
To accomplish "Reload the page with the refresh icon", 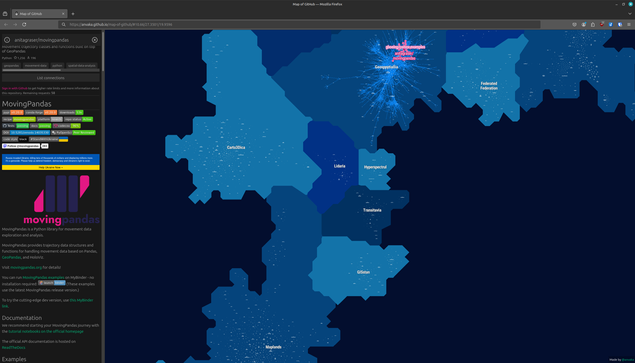I will [x=24, y=25].
